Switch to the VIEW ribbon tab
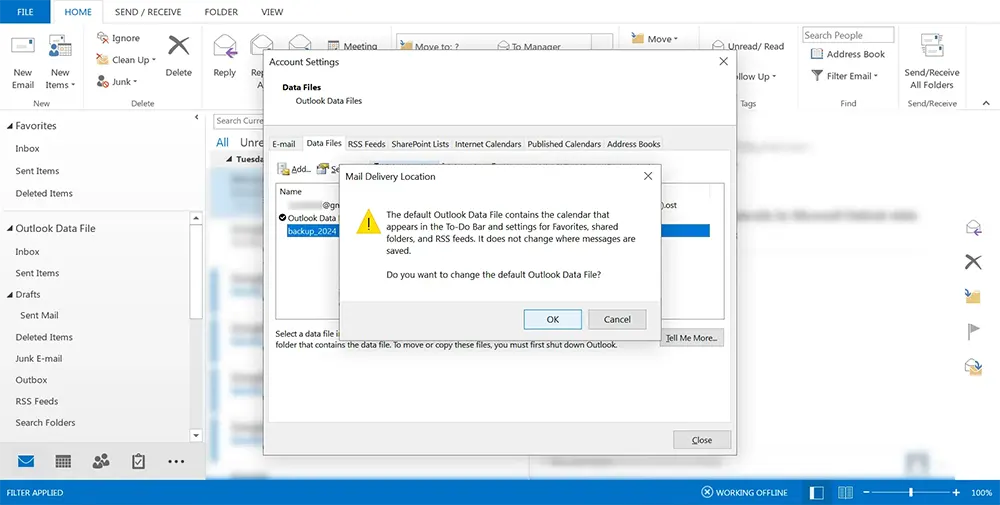 pos(272,11)
